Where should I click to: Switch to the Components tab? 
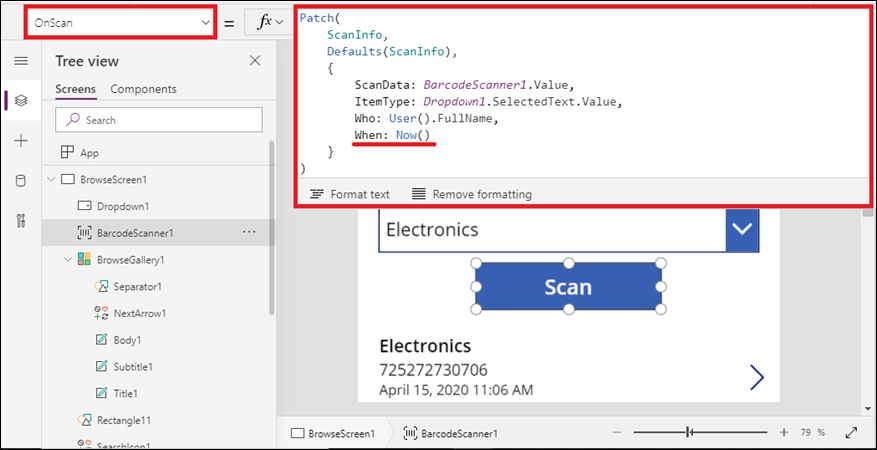click(x=143, y=89)
